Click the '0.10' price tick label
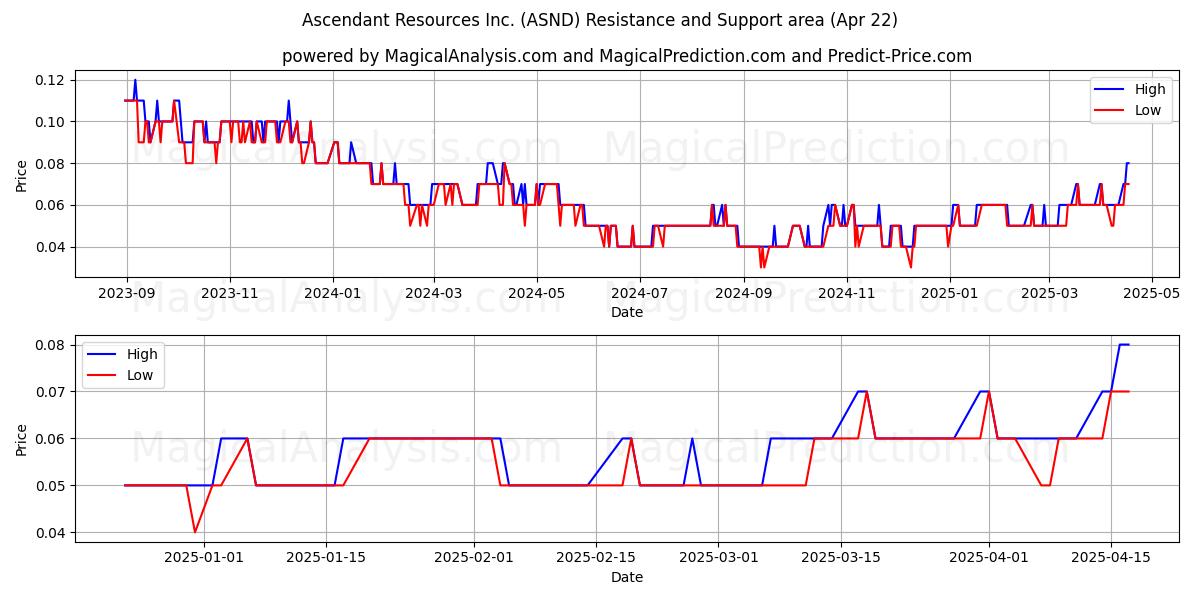 [49, 122]
